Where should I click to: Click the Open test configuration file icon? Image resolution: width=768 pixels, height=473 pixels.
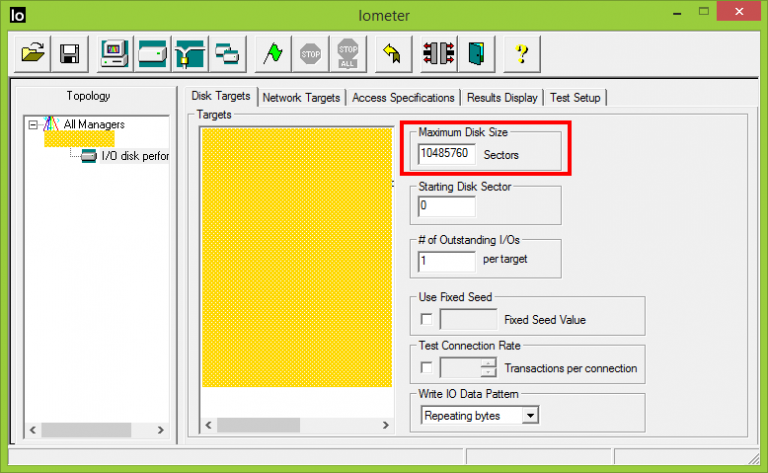click(x=34, y=54)
